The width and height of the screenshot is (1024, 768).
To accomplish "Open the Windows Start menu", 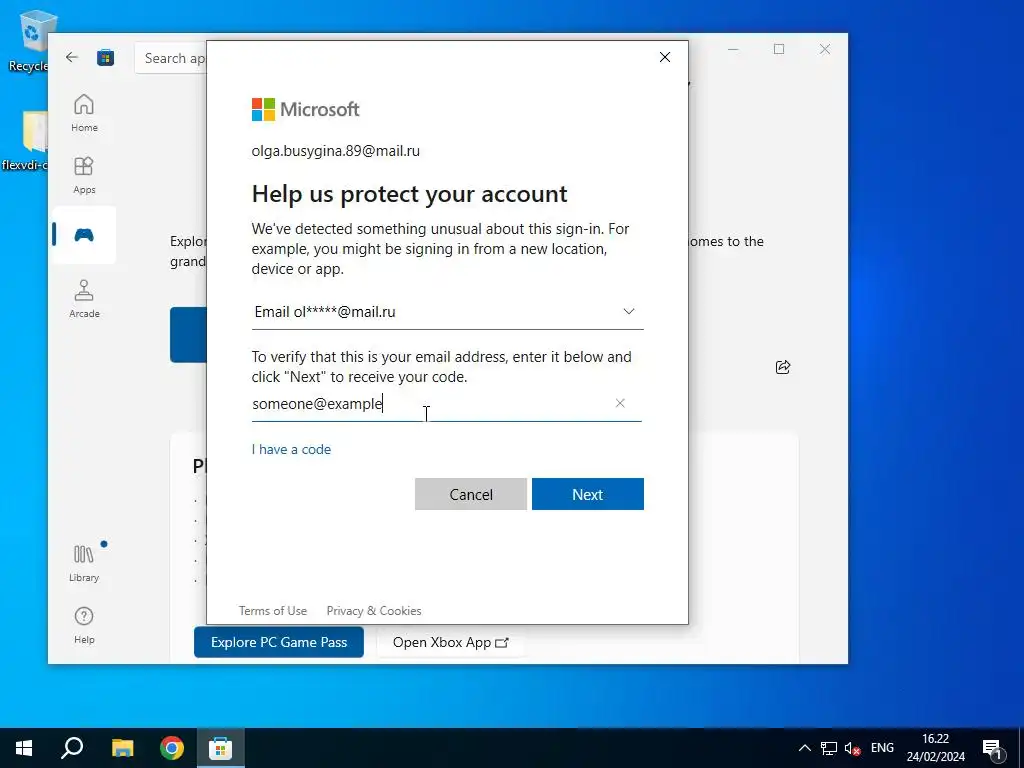I will [24, 748].
